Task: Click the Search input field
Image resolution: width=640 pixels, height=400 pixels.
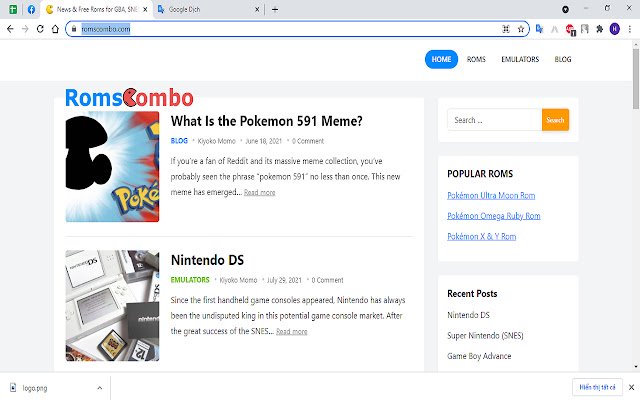Action: click(494, 120)
